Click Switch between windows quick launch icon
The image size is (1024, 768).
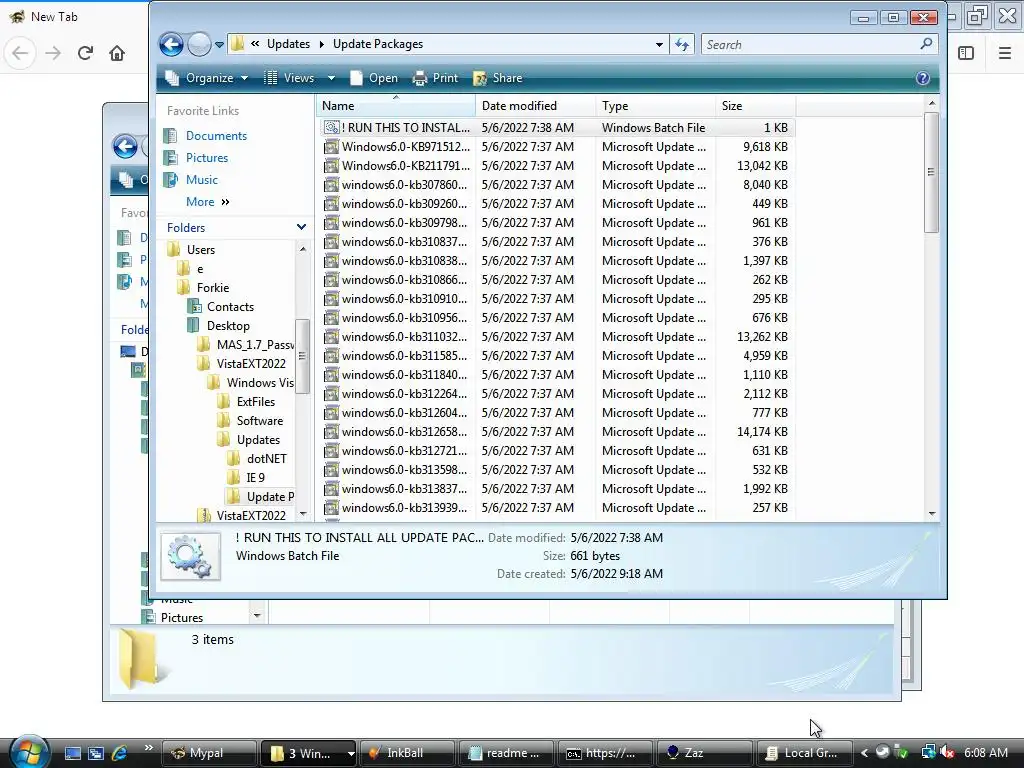coord(96,753)
